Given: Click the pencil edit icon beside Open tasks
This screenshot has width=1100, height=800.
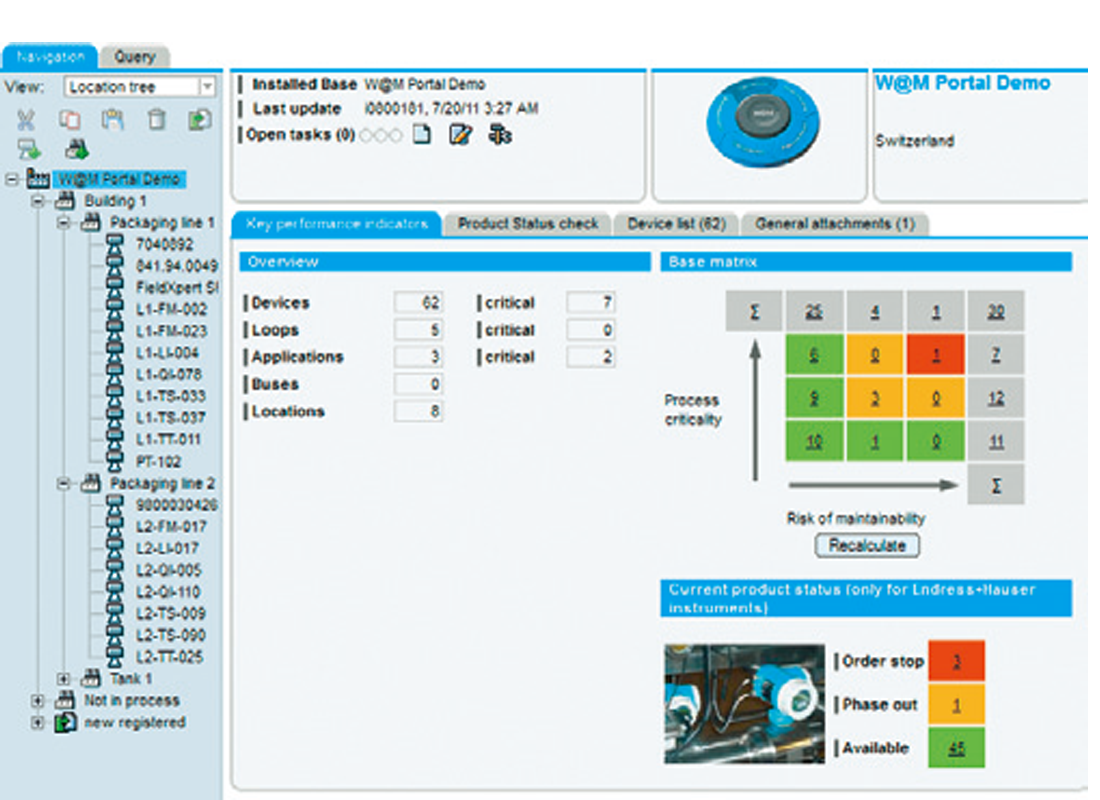Looking at the screenshot, I should pyautogui.click(x=460, y=133).
